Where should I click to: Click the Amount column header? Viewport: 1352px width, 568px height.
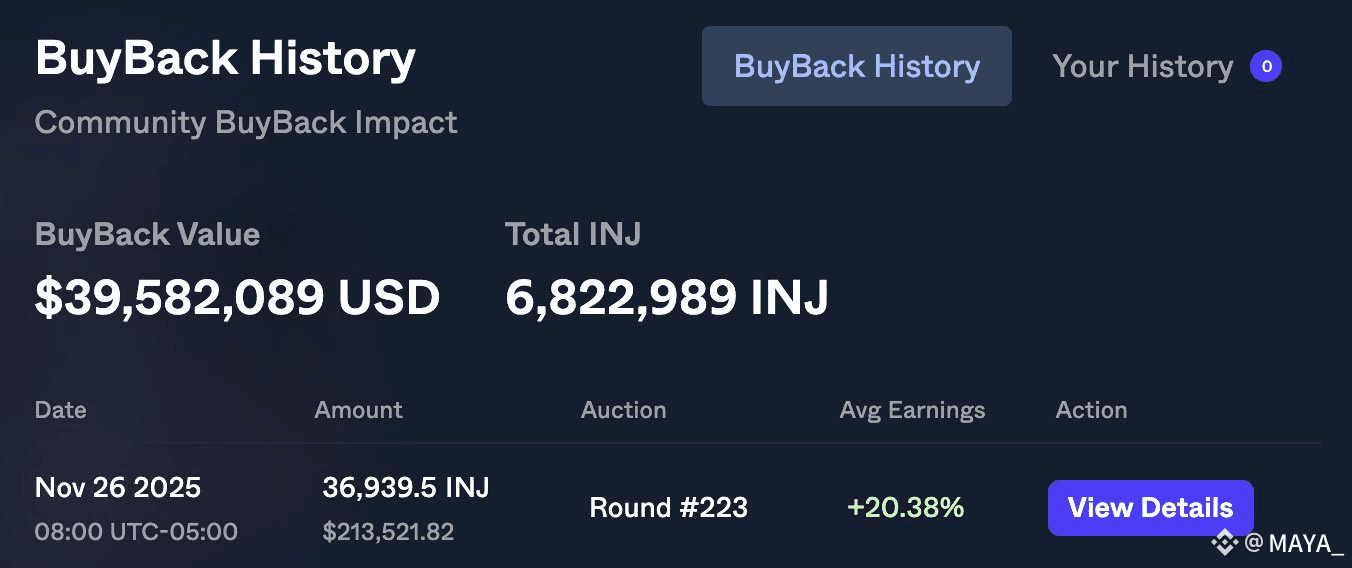pyautogui.click(x=358, y=410)
